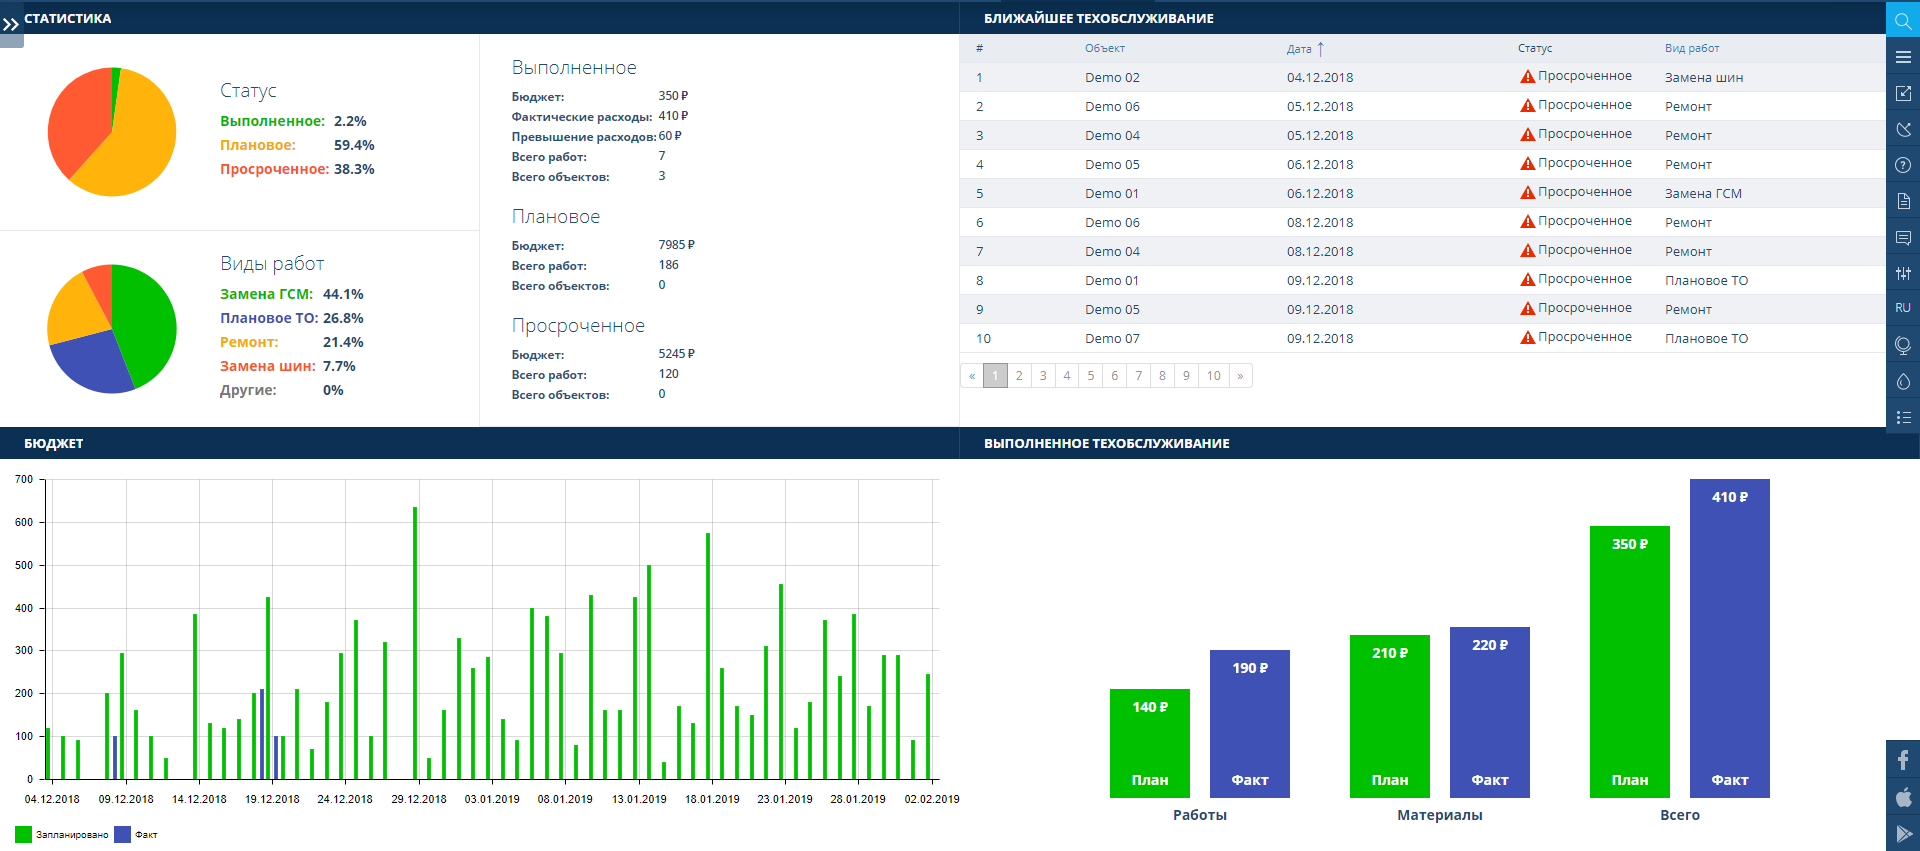Open the help question mark icon
The width and height of the screenshot is (1920, 851).
click(x=1903, y=165)
